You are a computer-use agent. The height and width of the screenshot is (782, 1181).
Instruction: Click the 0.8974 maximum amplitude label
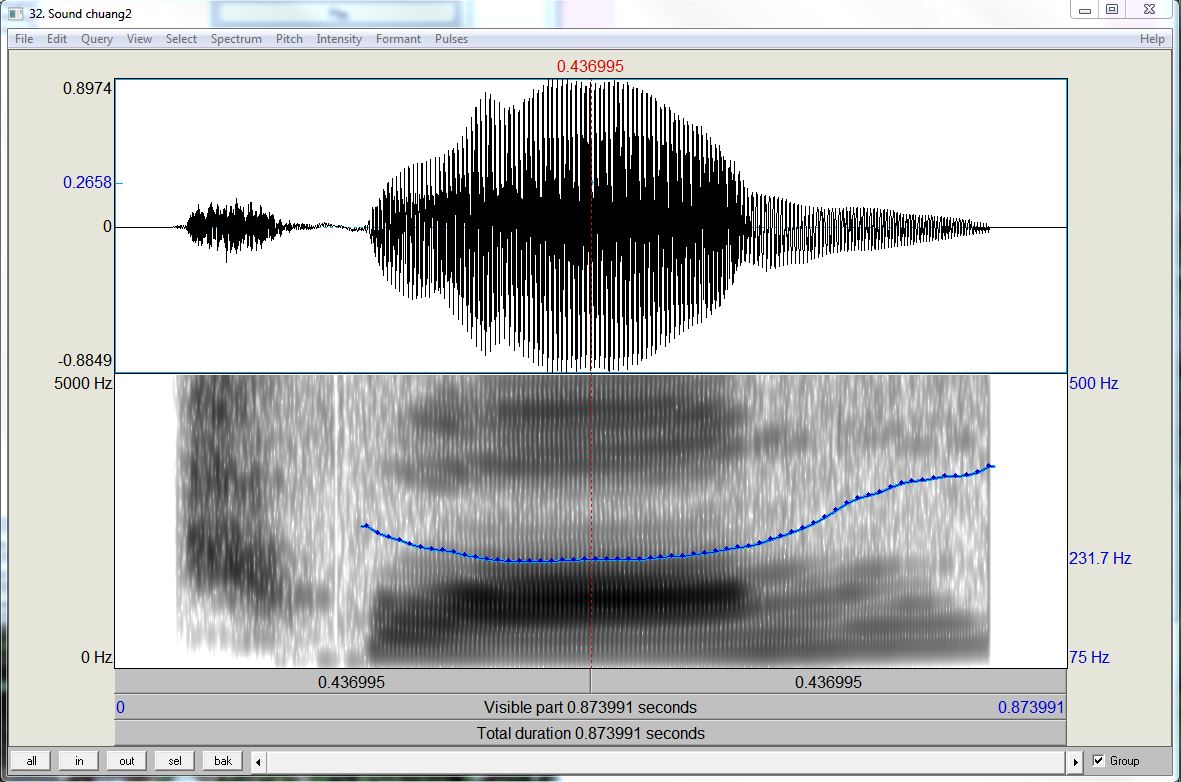87,88
